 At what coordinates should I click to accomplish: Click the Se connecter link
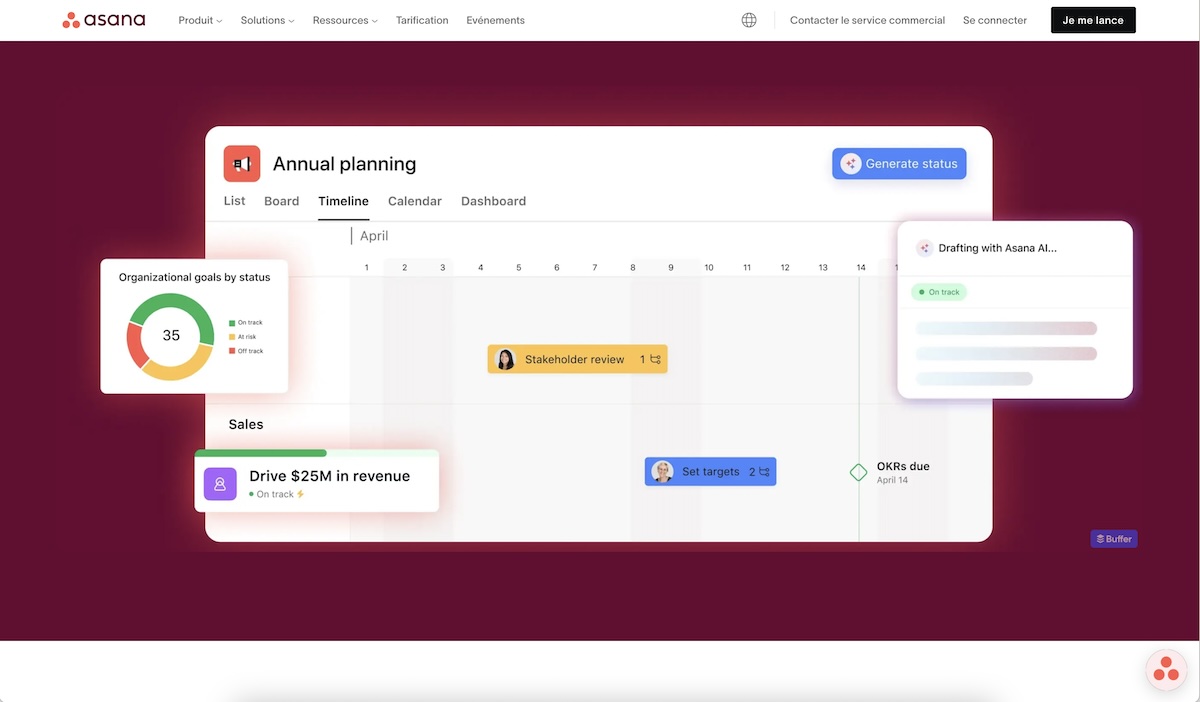(x=994, y=19)
